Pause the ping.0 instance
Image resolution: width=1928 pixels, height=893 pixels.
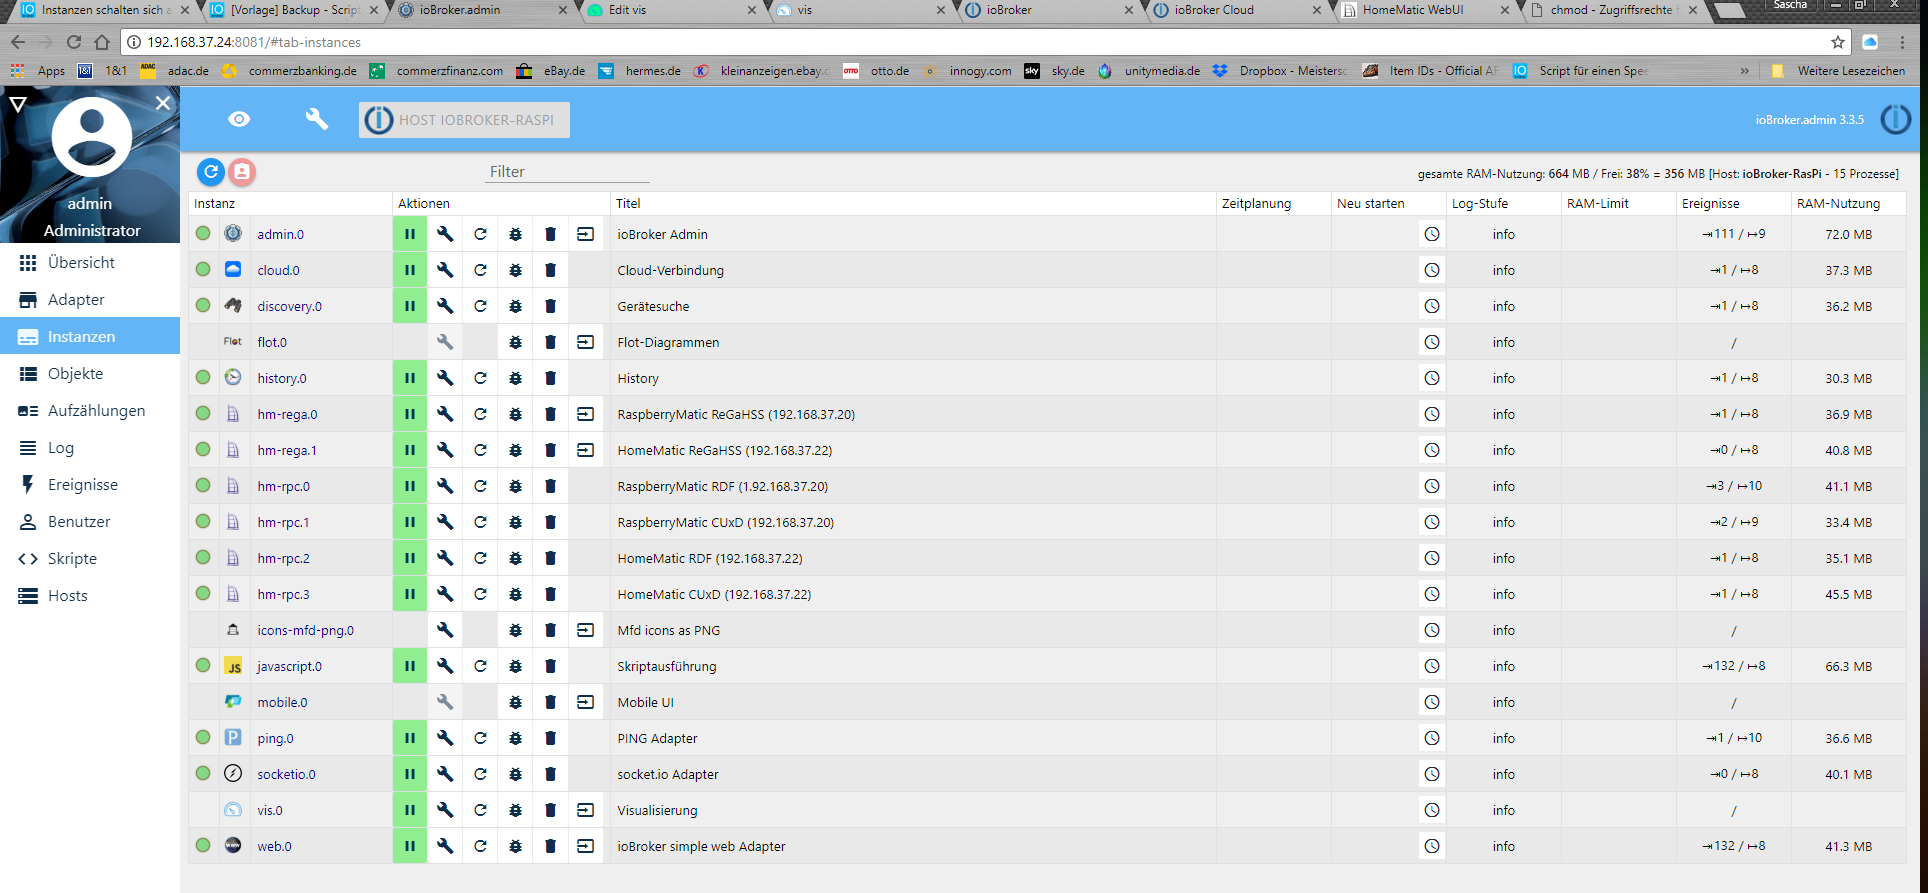410,738
